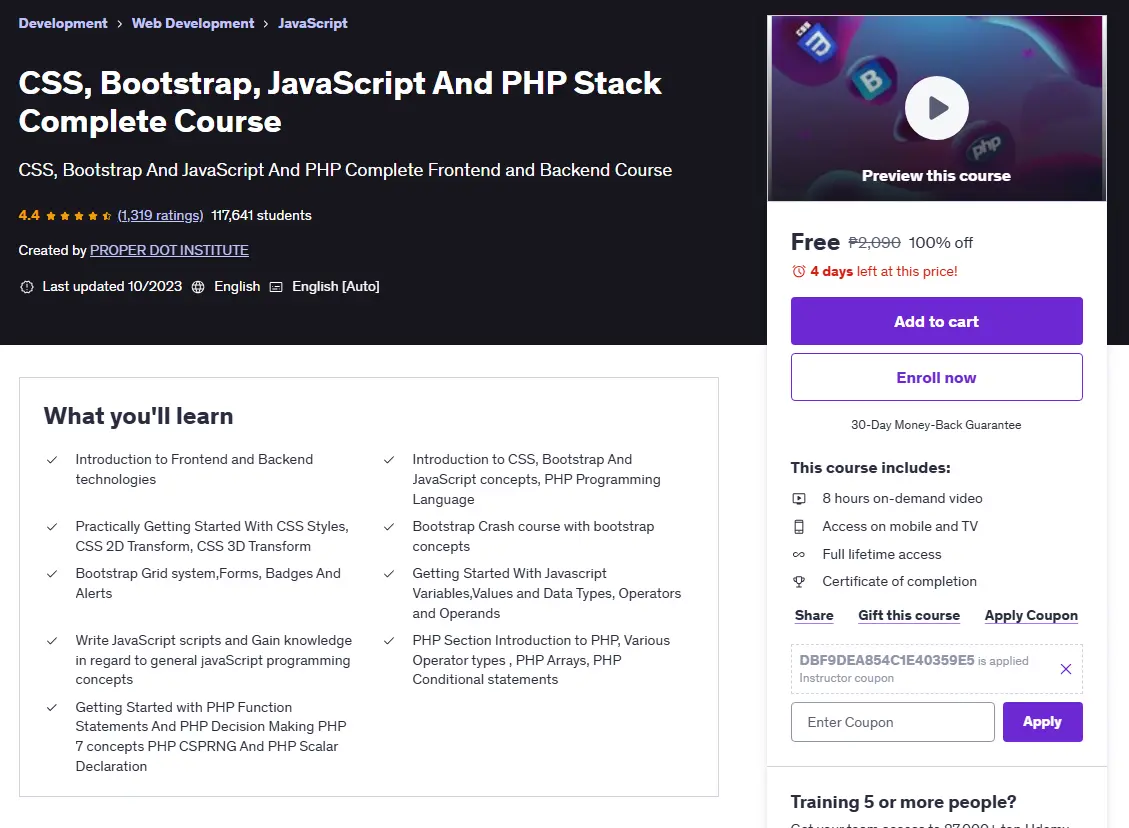
Task: Click the Enroll now button
Action: tap(936, 377)
